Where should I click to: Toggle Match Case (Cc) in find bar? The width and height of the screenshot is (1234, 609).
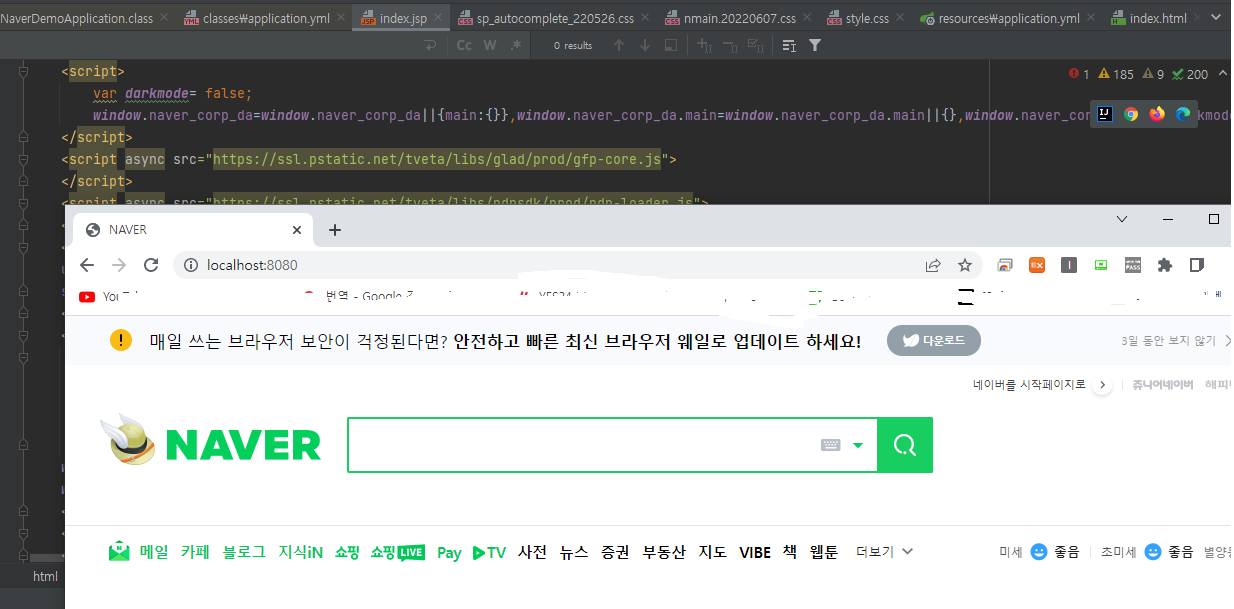[464, 45]
